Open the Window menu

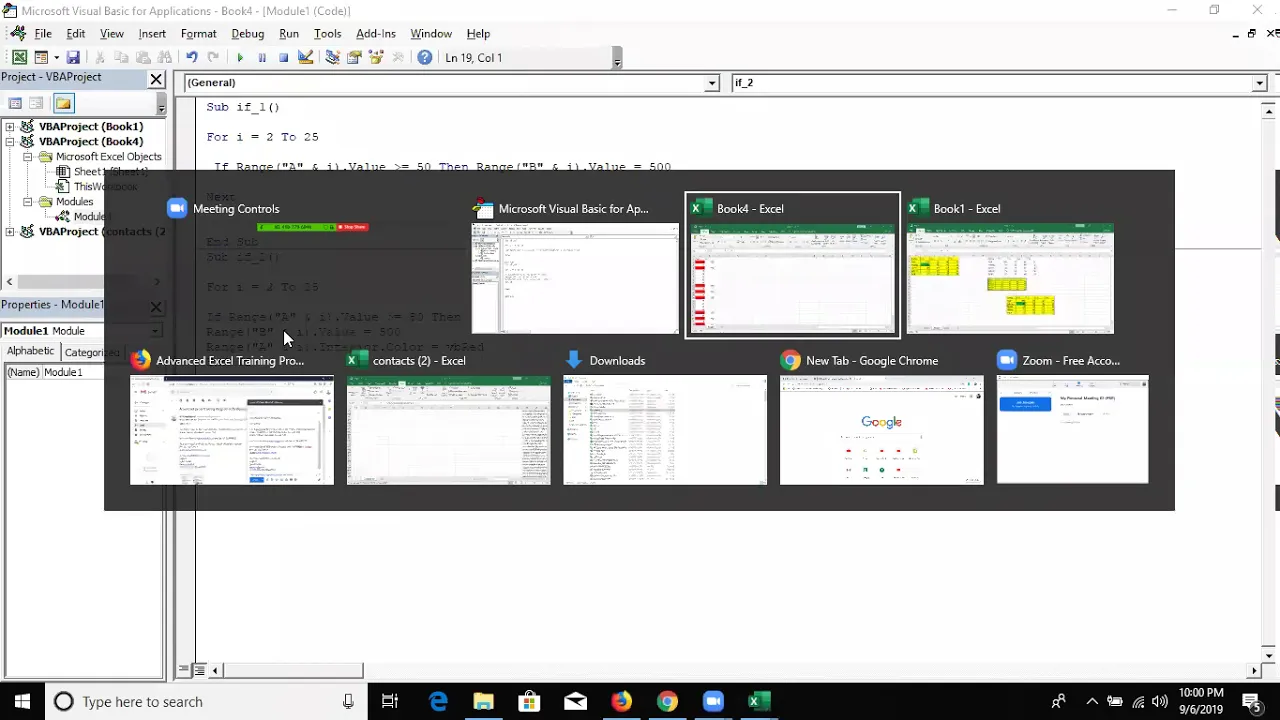431,34
